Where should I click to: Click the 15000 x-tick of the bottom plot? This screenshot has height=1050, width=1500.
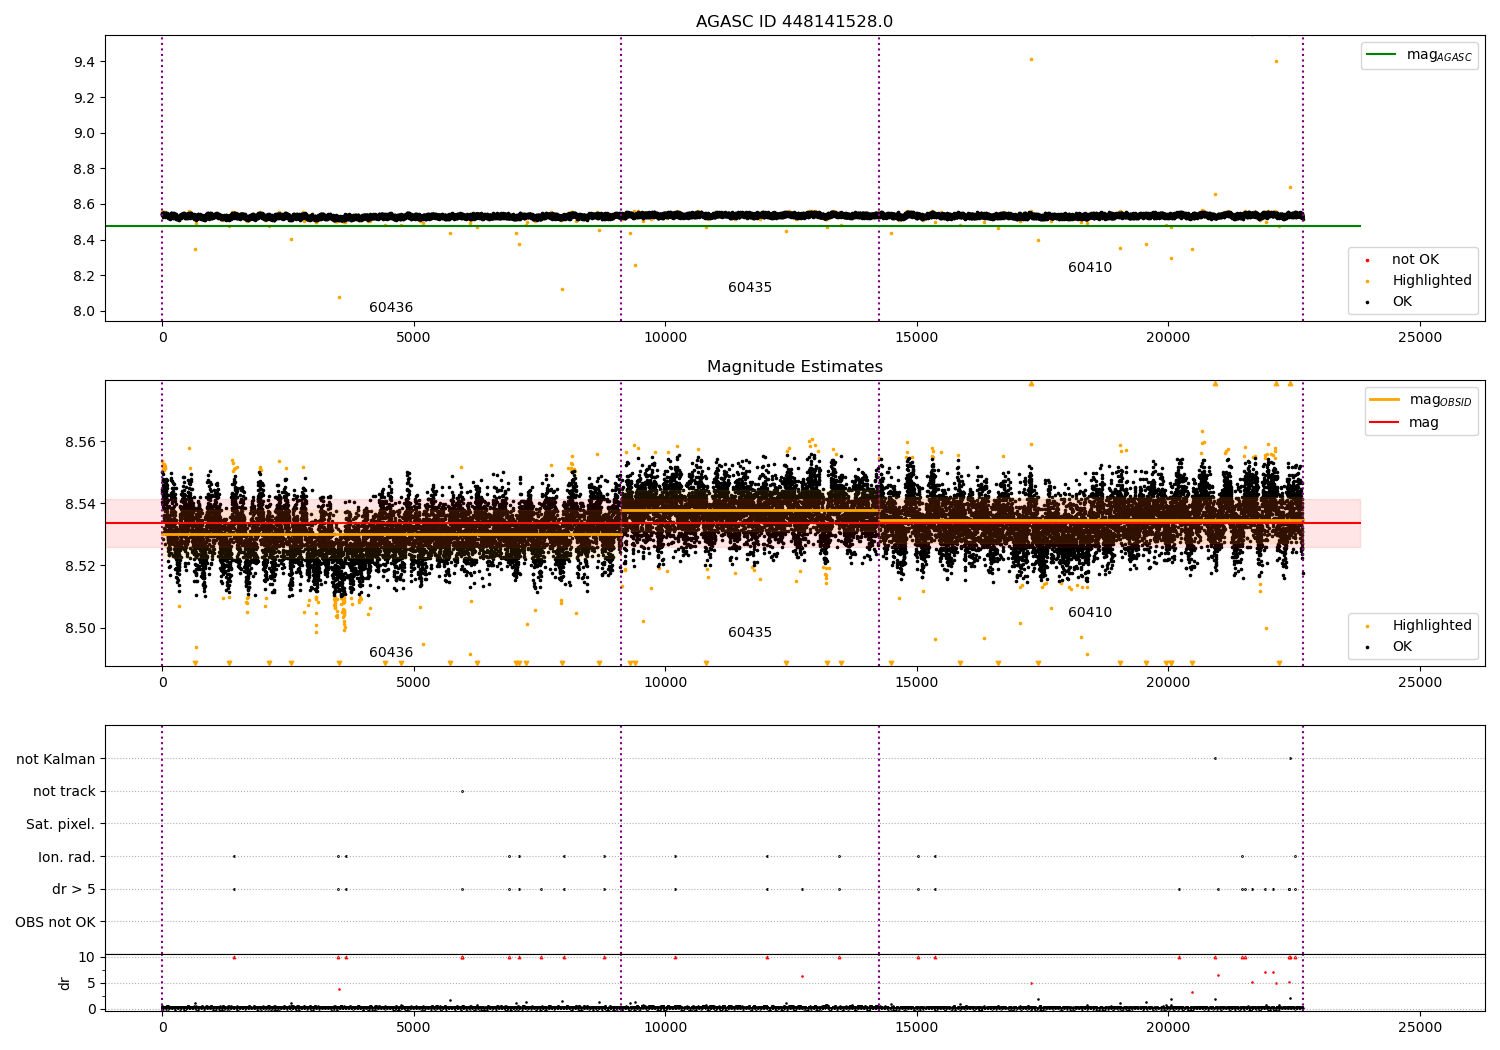tap(916, 1027)
